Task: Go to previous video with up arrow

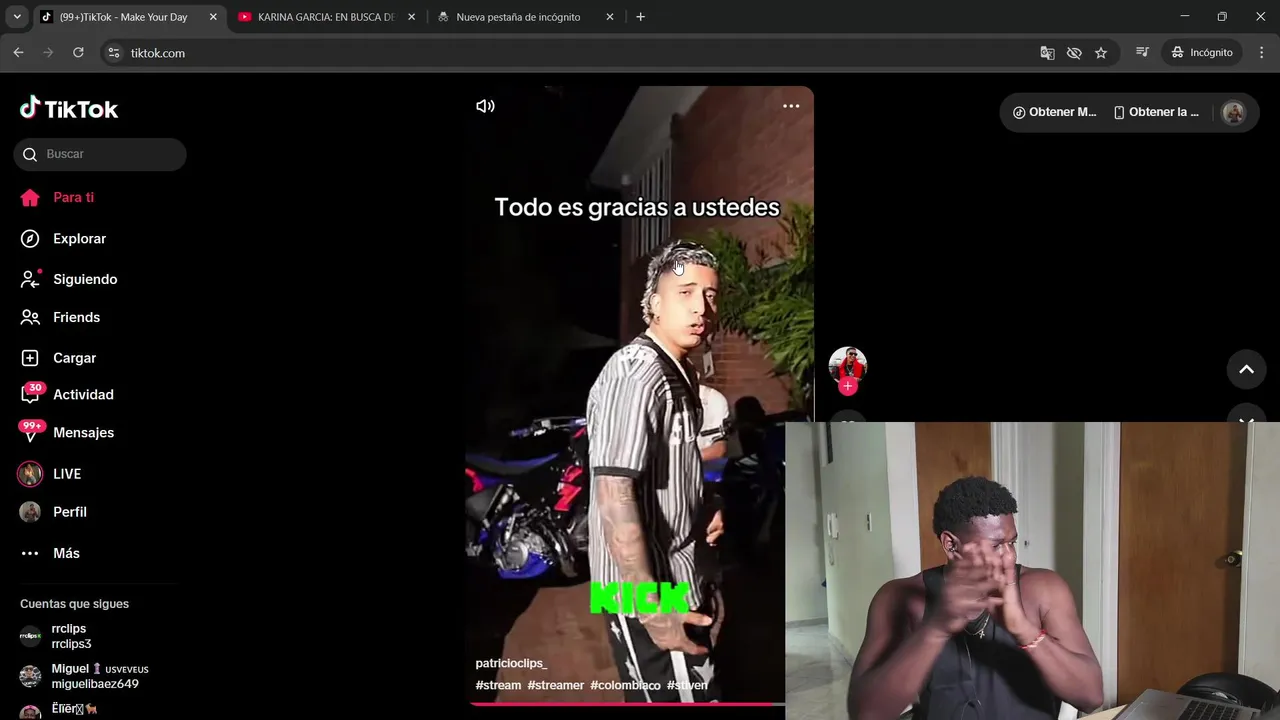Action: coord(1246,369)
